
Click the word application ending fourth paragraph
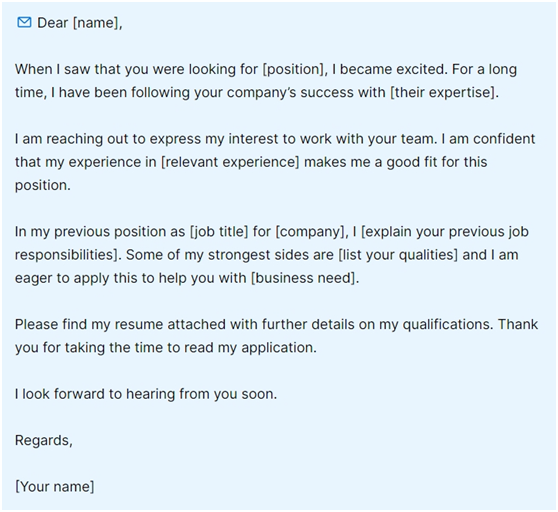coord(277,348)
